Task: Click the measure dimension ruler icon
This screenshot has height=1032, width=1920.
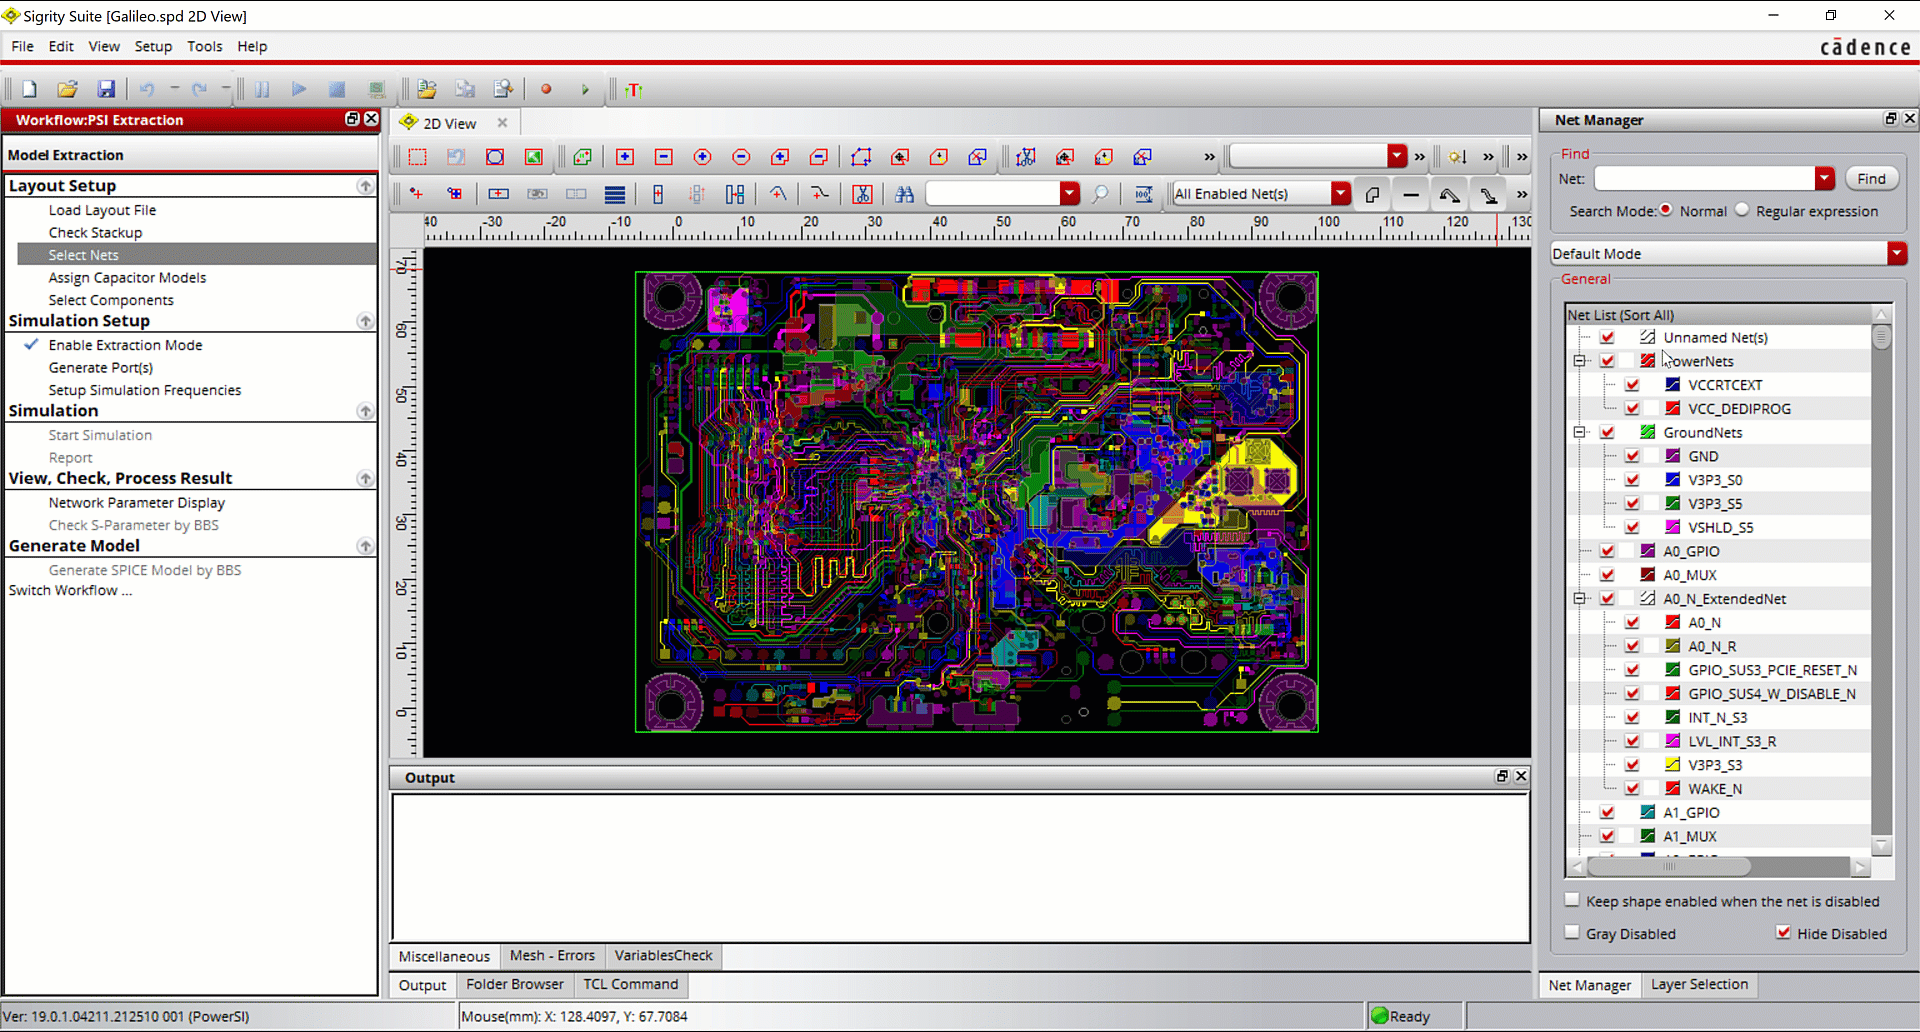Action: pyautogui.click(x=1144, y=194)
